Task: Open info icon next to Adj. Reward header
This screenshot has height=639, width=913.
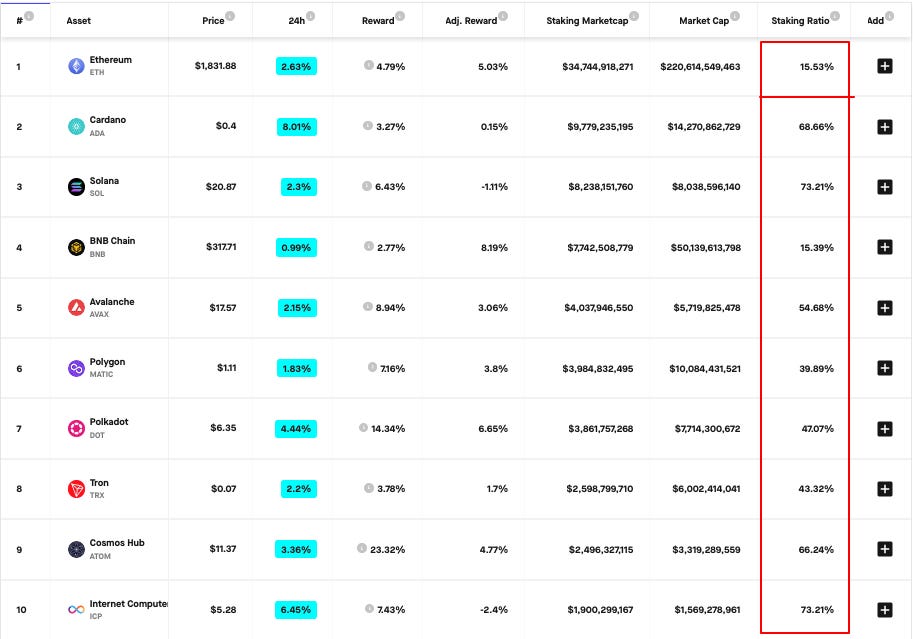Action: coord(502,16)
